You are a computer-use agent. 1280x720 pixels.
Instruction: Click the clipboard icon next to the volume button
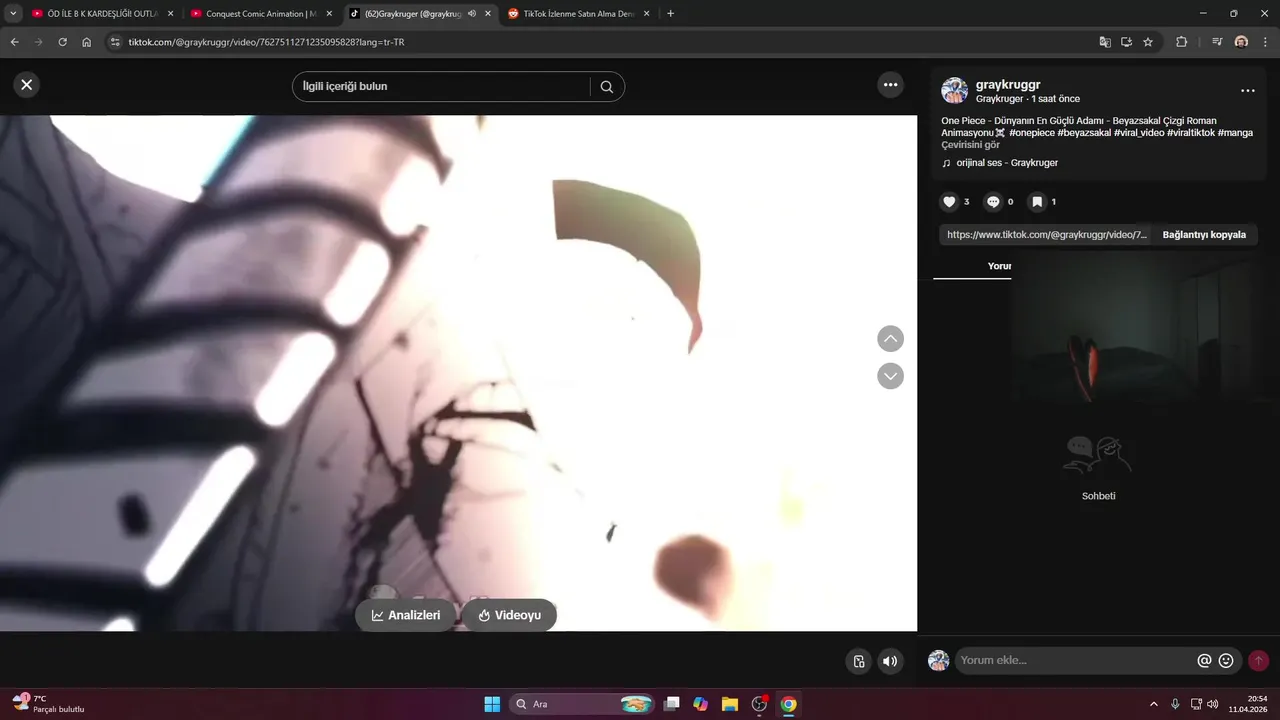858,661
